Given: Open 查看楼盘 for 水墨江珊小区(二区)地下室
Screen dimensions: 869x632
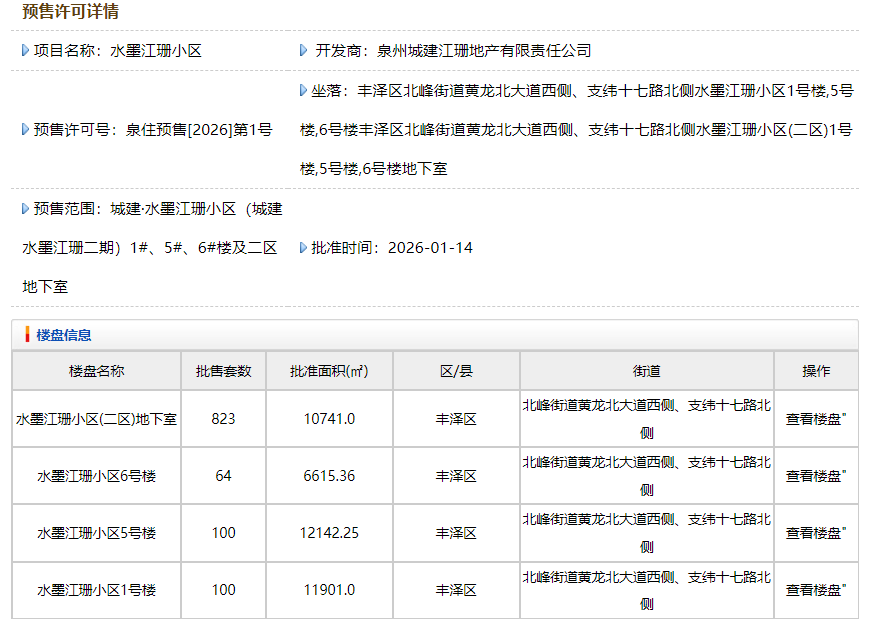Looking at the screenshot, I should [815, 419].
